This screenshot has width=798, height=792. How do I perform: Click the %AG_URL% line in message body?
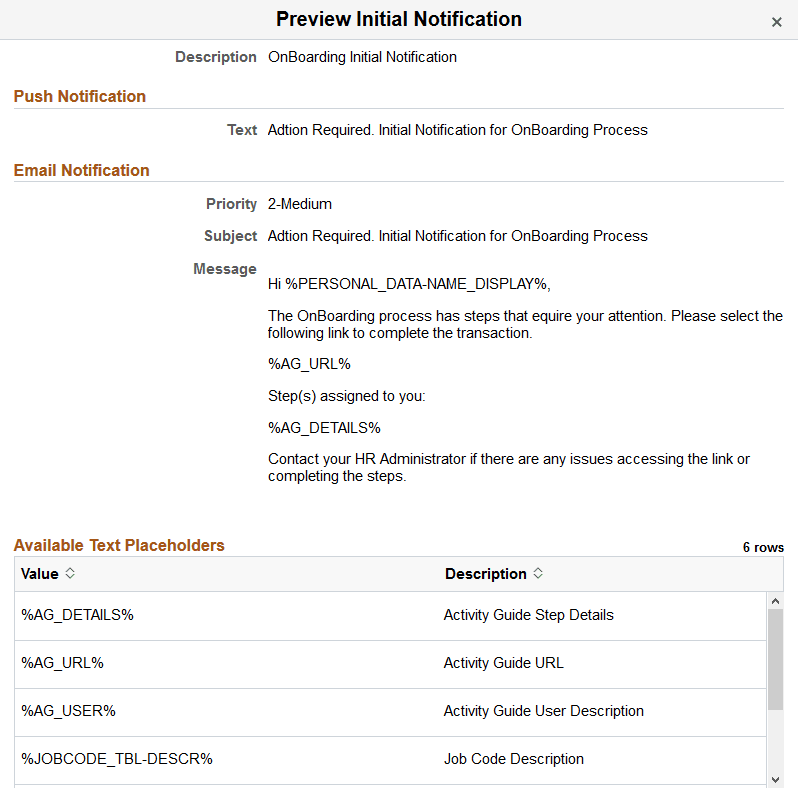coord(309,364)
